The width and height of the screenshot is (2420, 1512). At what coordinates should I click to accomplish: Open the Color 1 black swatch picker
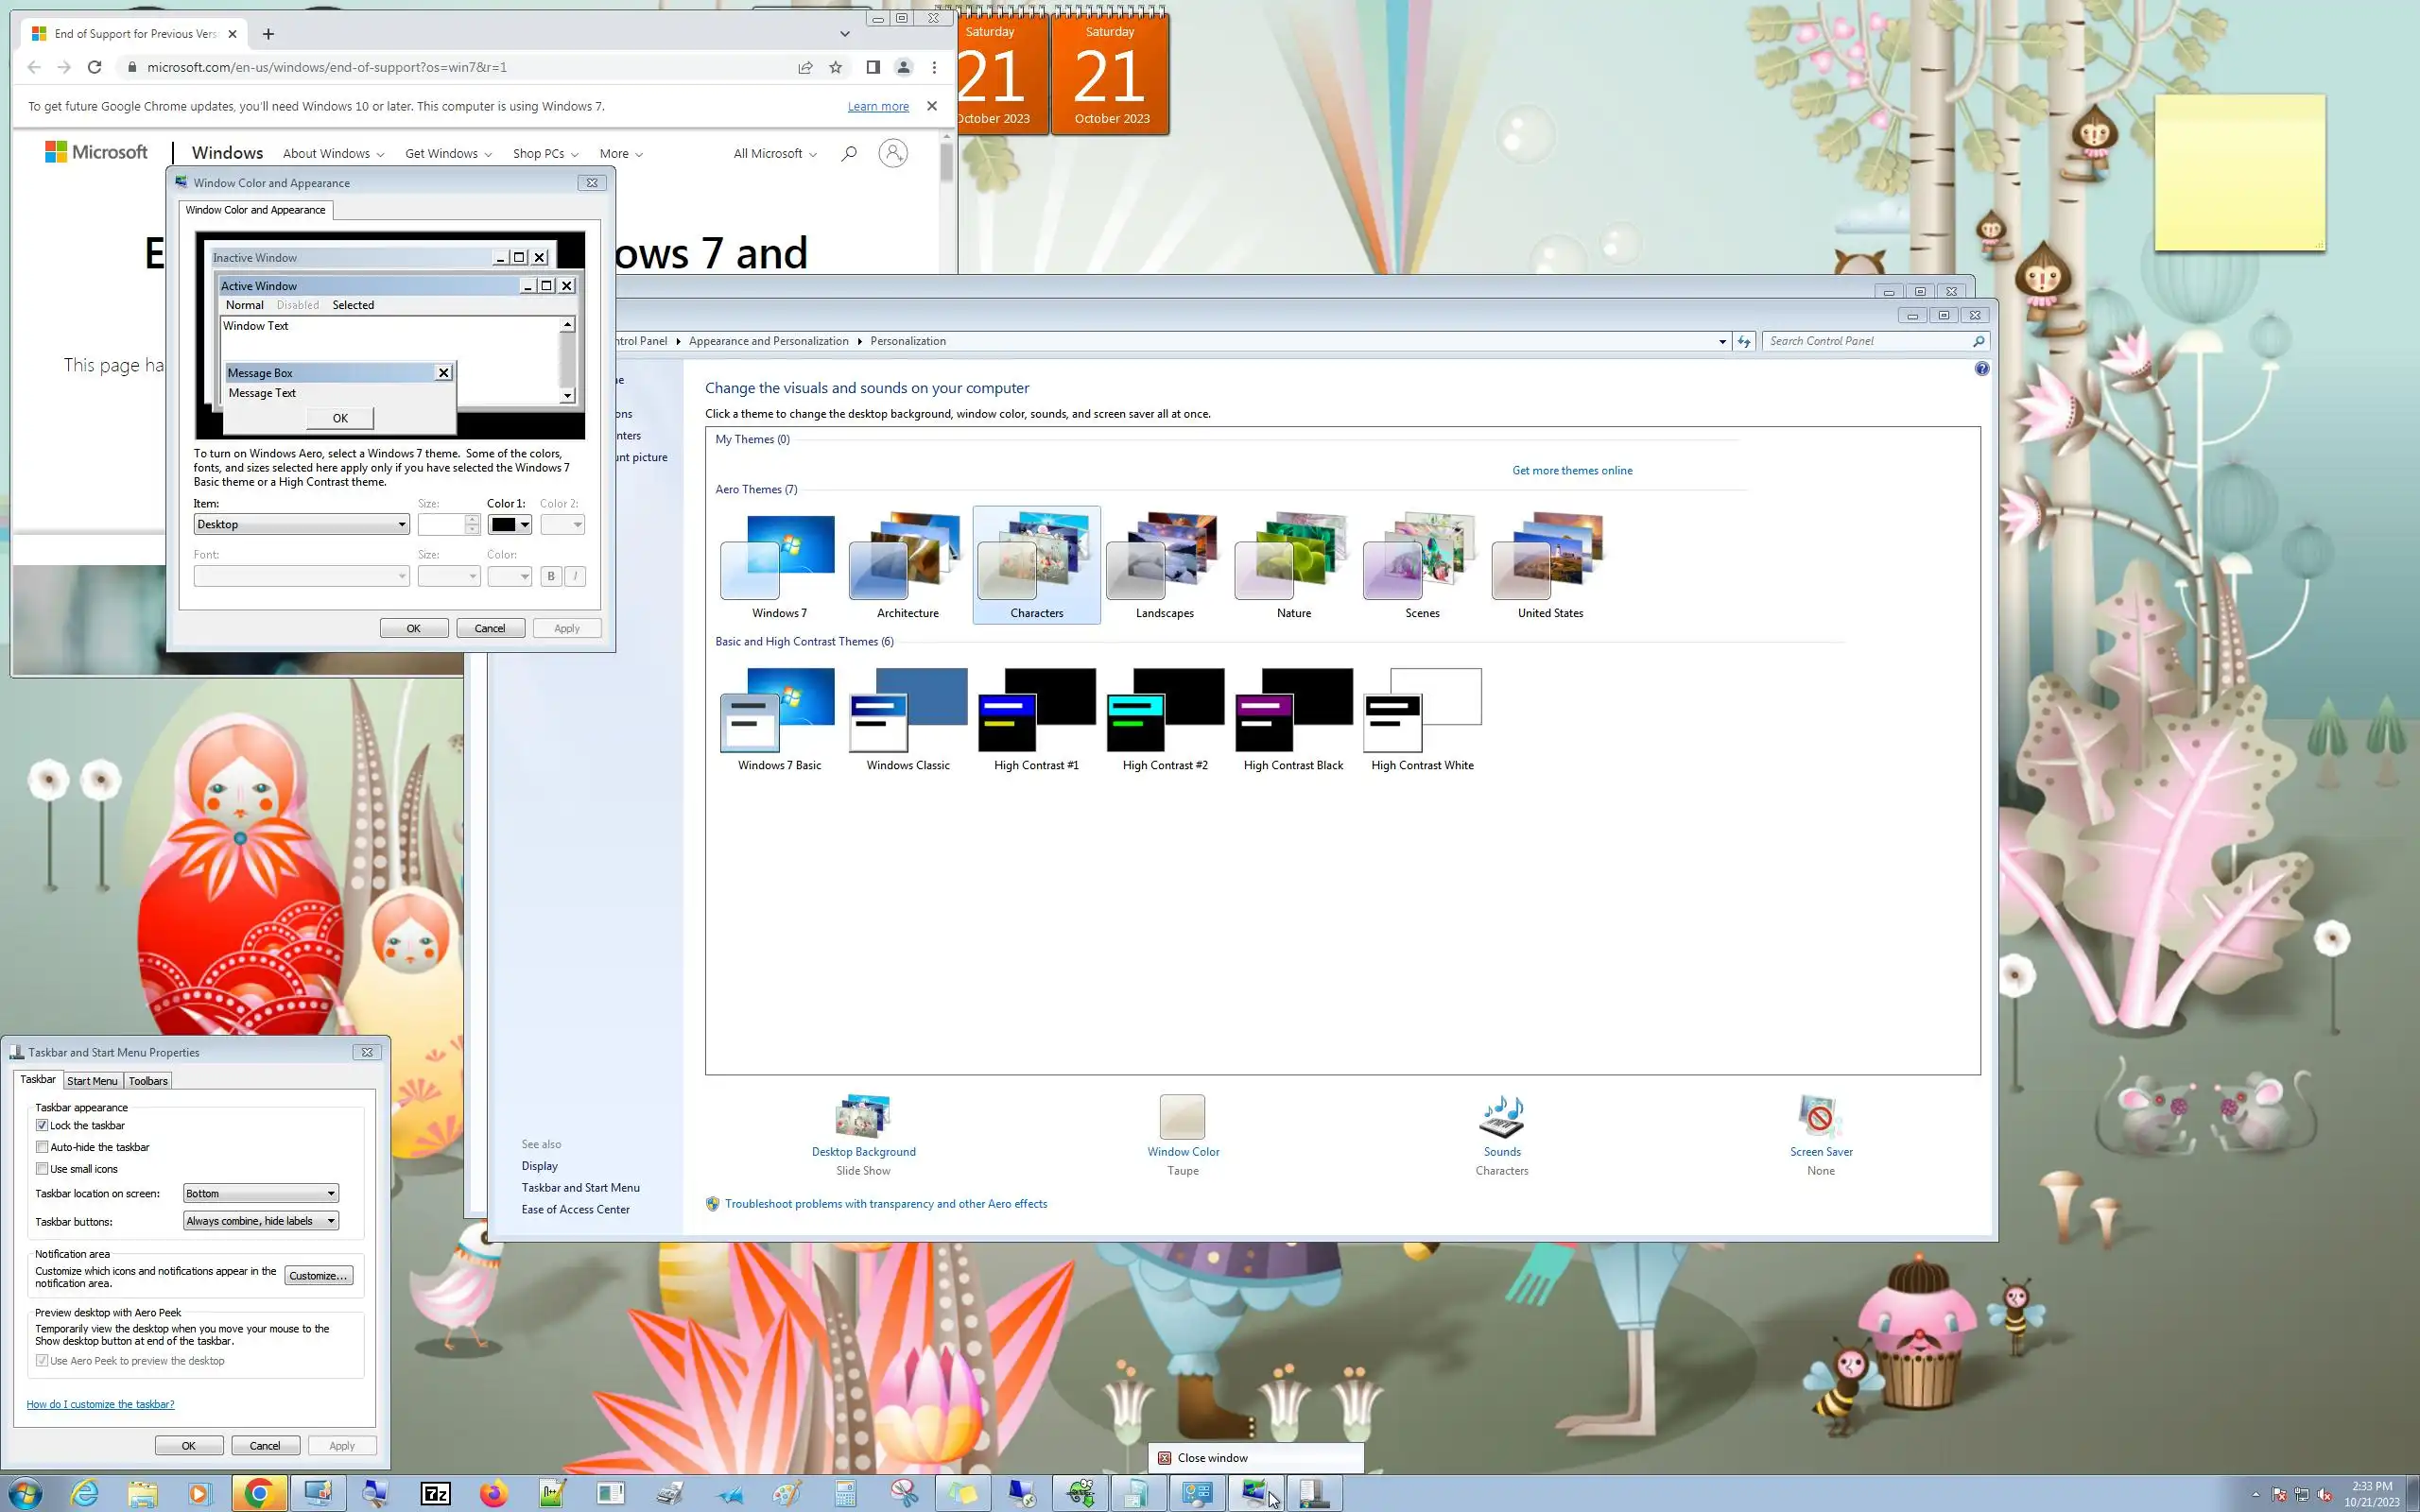(x=509, y=524)
